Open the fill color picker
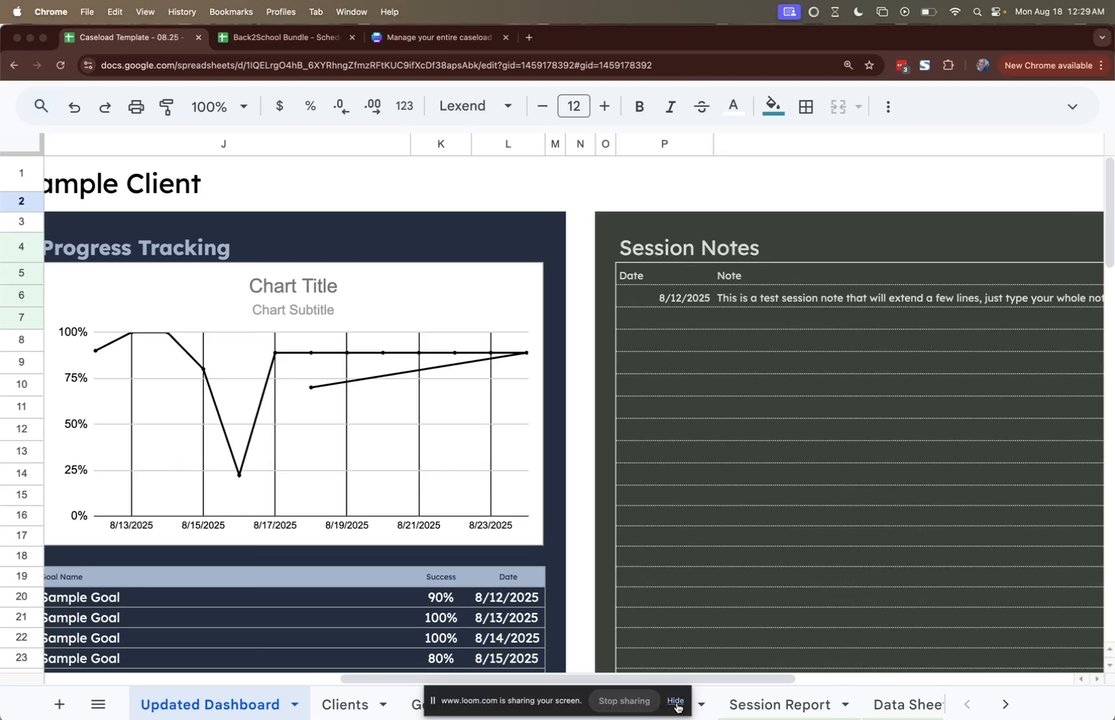The height and width of the screenshot is (720, 1115). click(x=773, y=107)
